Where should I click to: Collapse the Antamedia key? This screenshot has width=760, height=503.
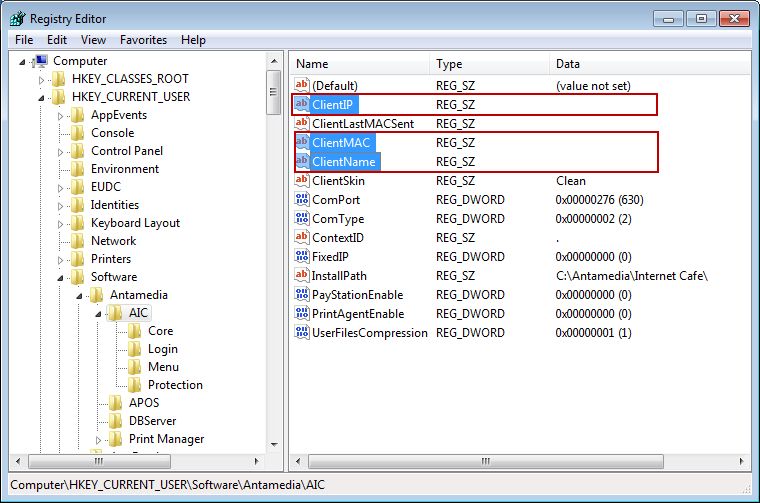pyautogui.click(x=79, y=296)
